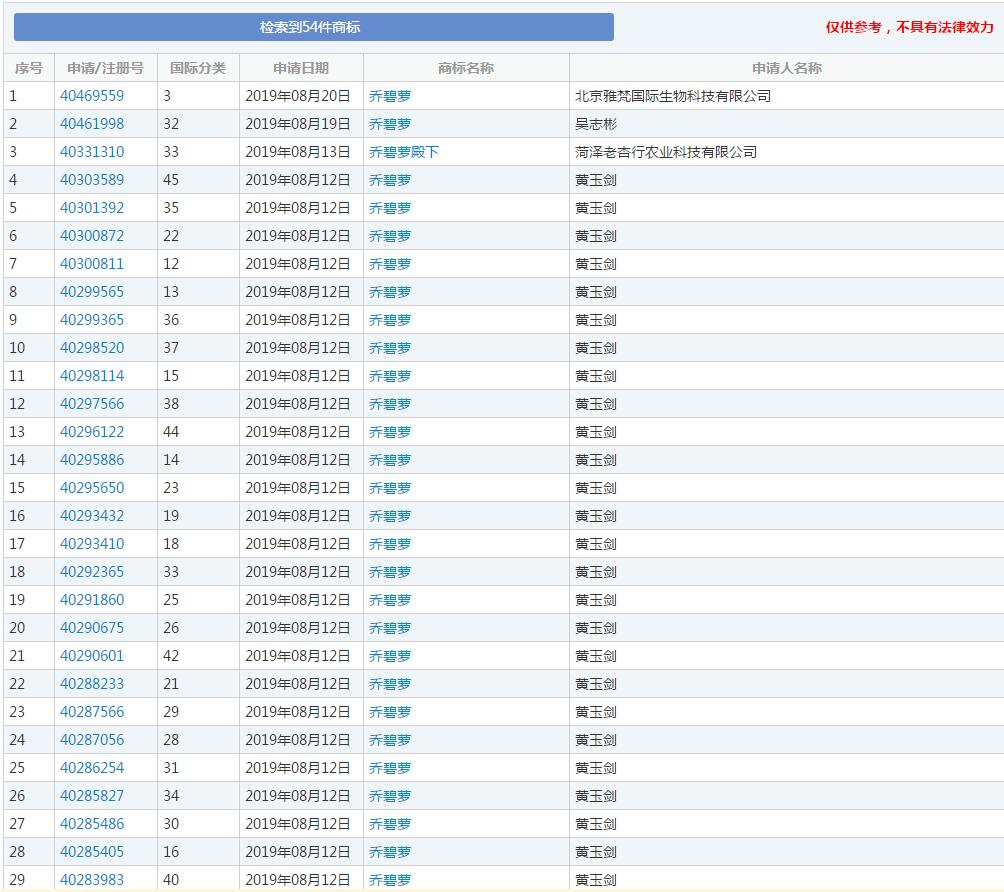Open application number 40303589
1004x892 pixels.
point(92,180)
